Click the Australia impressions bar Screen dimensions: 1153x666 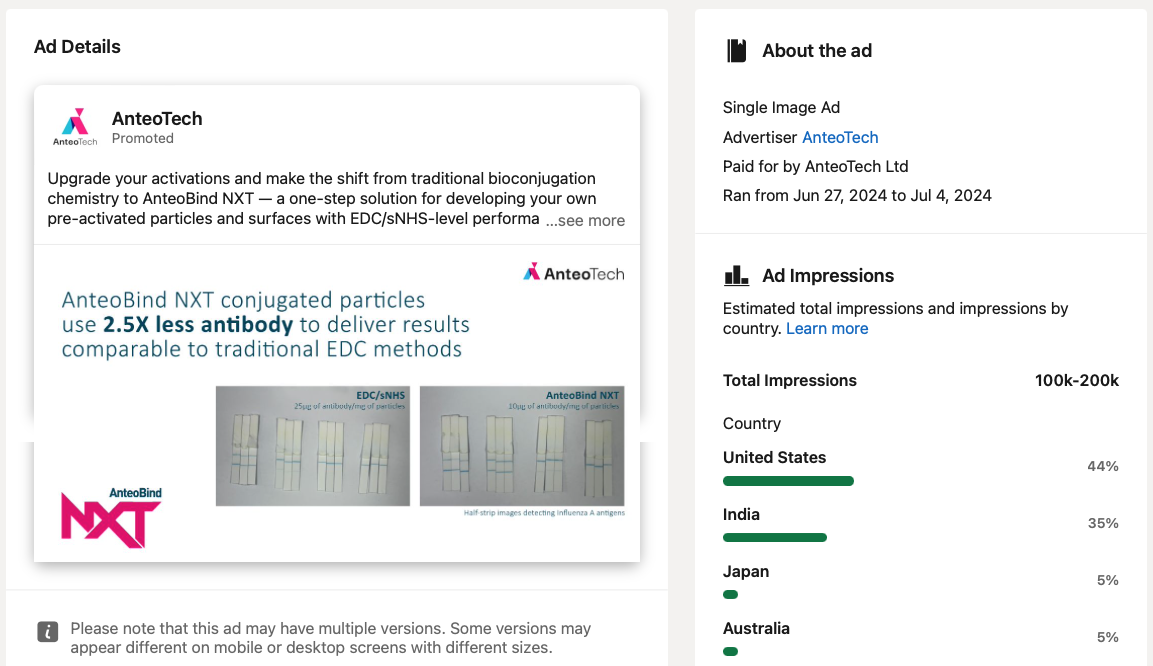(730, 651)
